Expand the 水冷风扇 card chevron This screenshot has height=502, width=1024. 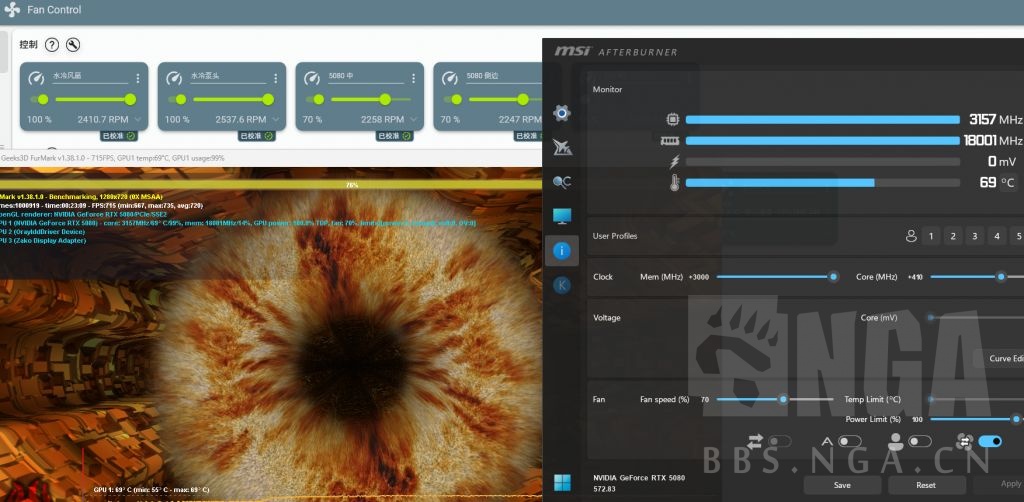(138, 120)
